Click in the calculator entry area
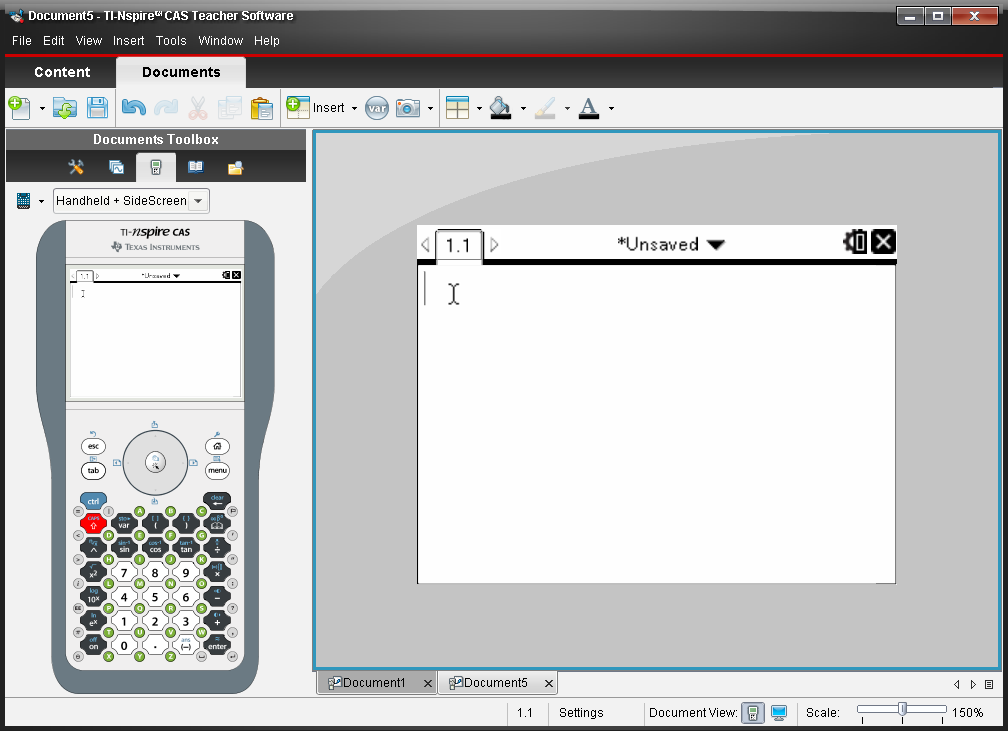Image resolution: width=1008 pixels, height=731 pixels. [x=656, y=424]
